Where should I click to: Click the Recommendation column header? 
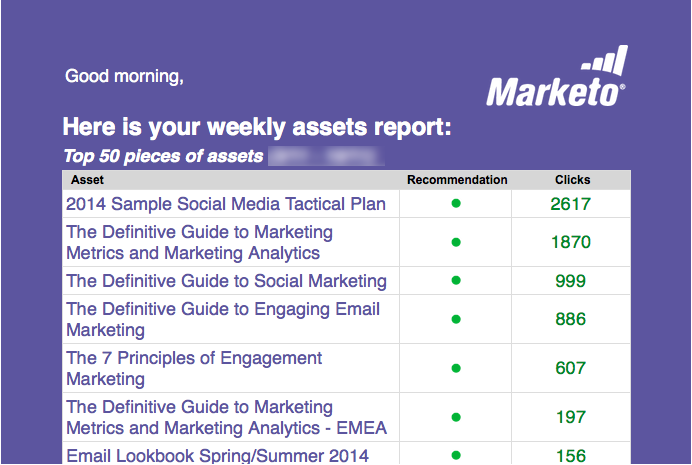pyautogui.click(x=457, y=180)
